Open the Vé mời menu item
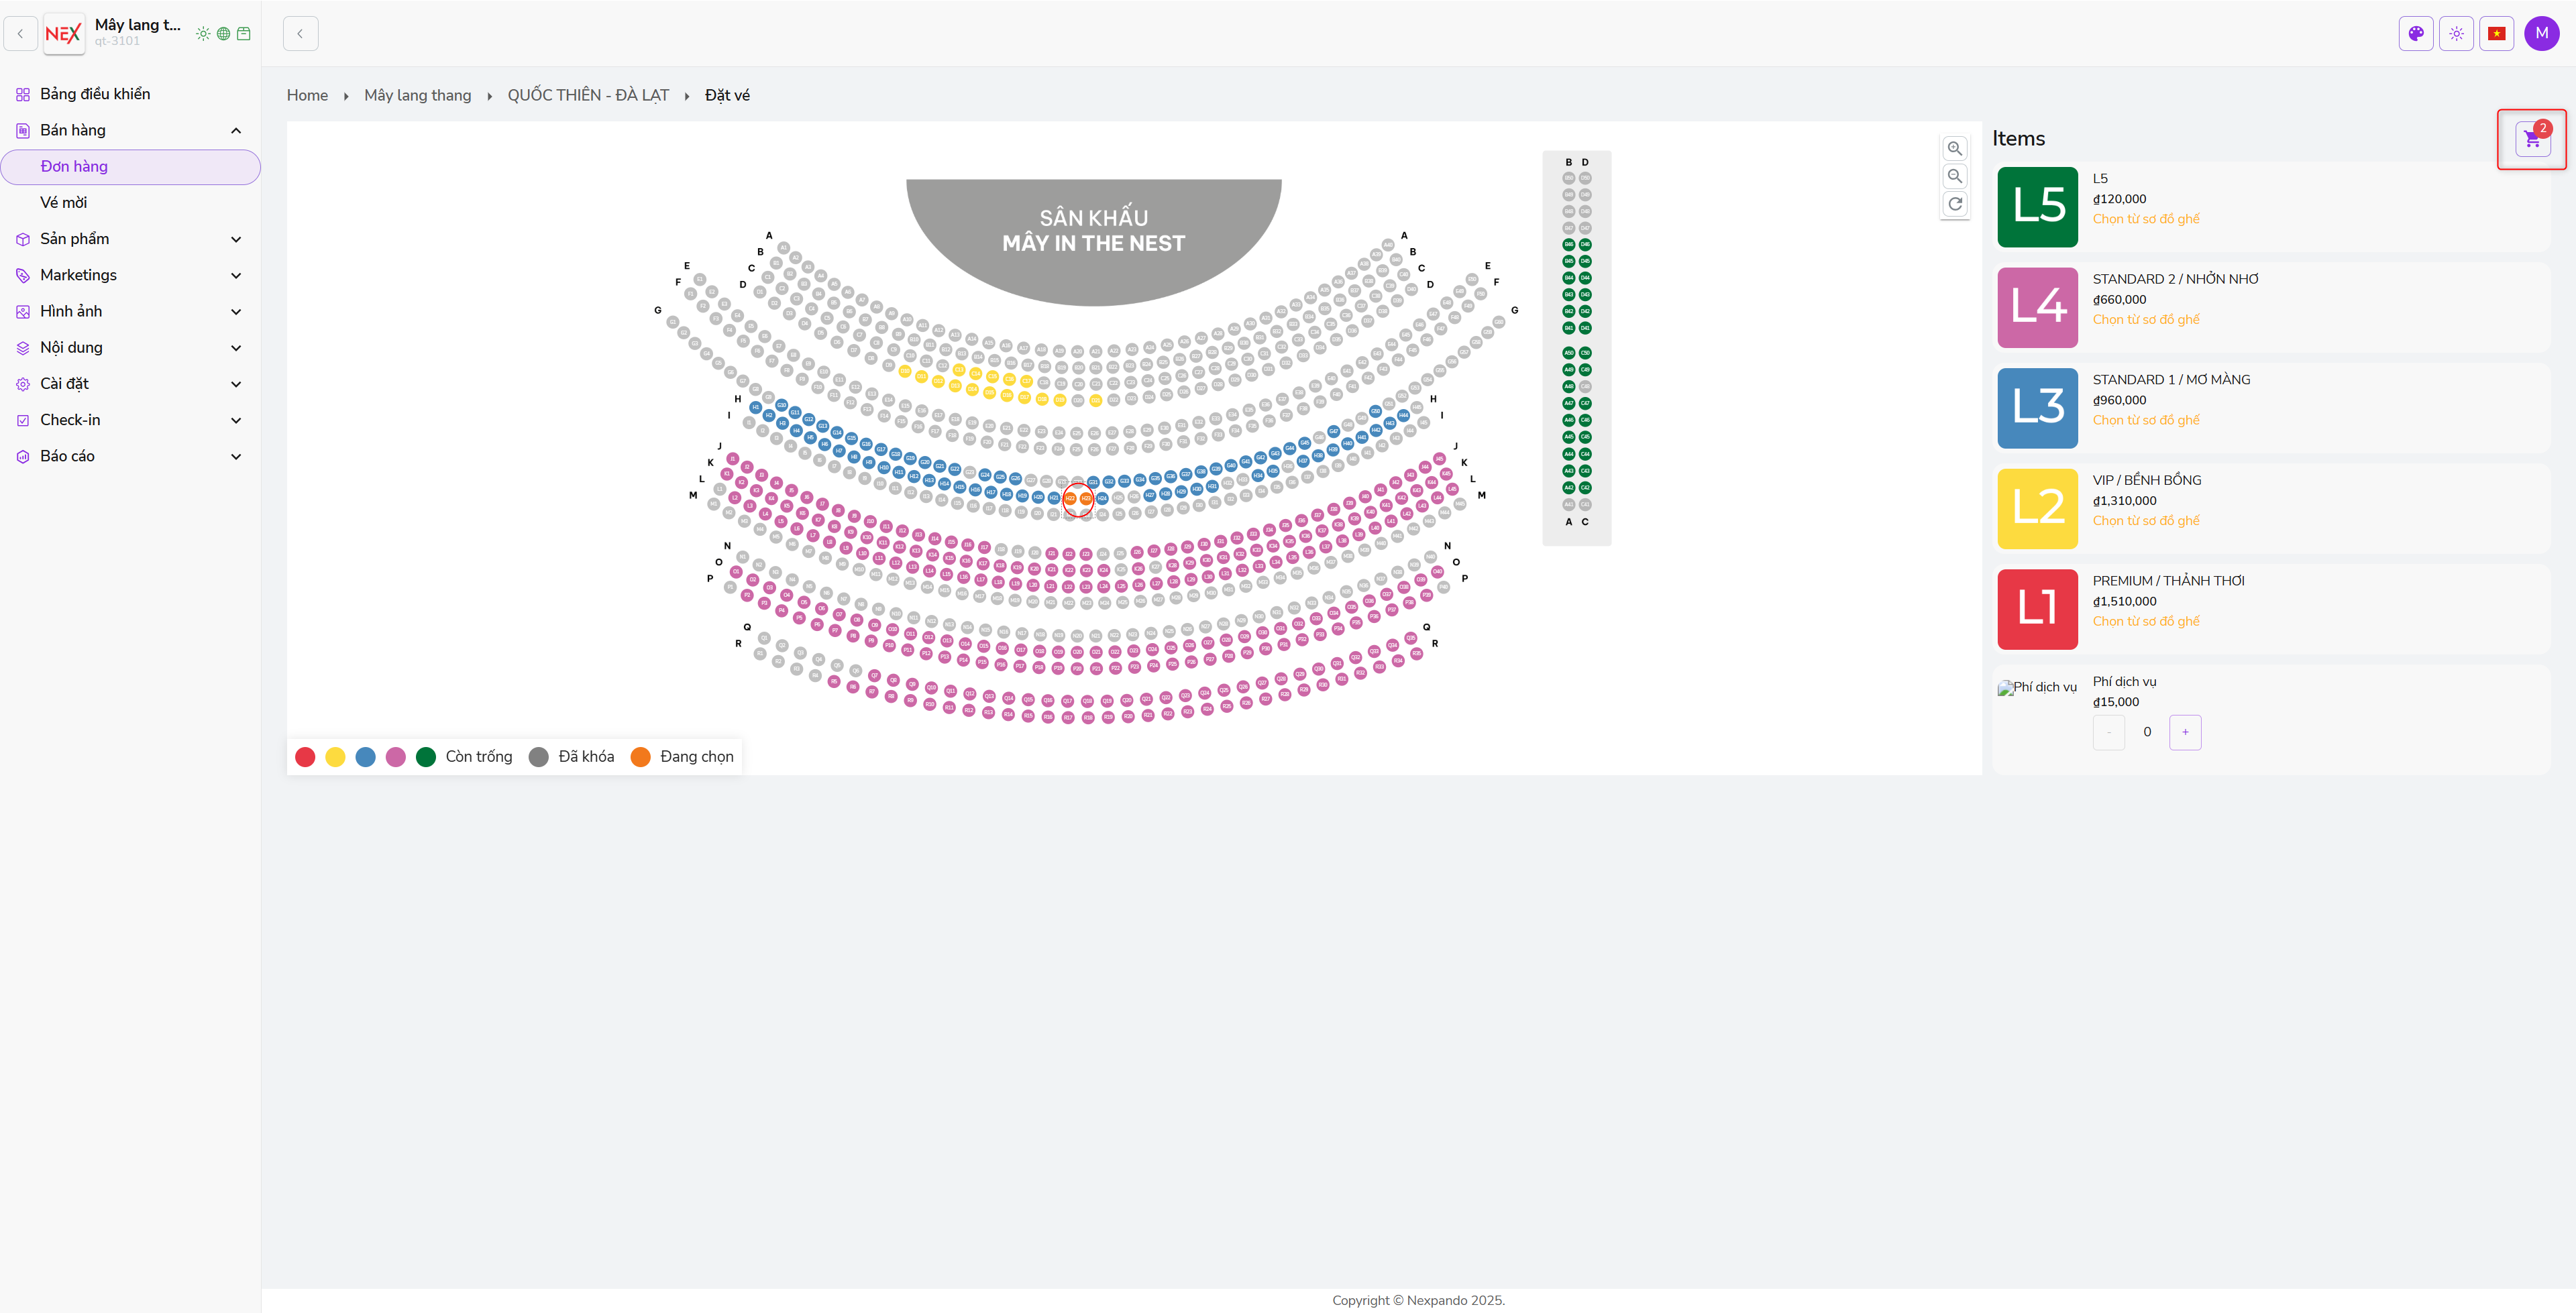The width and height of the screenshot is (2576, 1313). coord(64,202)
